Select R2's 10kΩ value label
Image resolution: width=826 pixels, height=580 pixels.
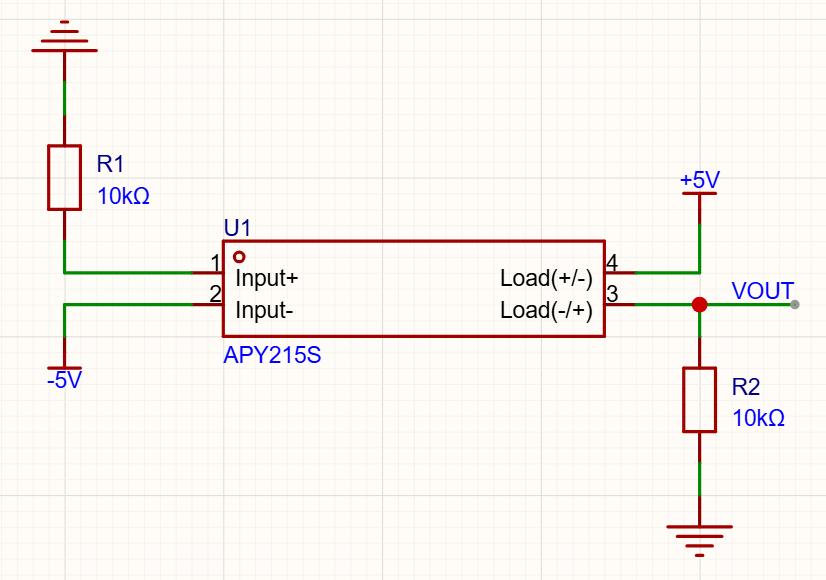point(758,418)
